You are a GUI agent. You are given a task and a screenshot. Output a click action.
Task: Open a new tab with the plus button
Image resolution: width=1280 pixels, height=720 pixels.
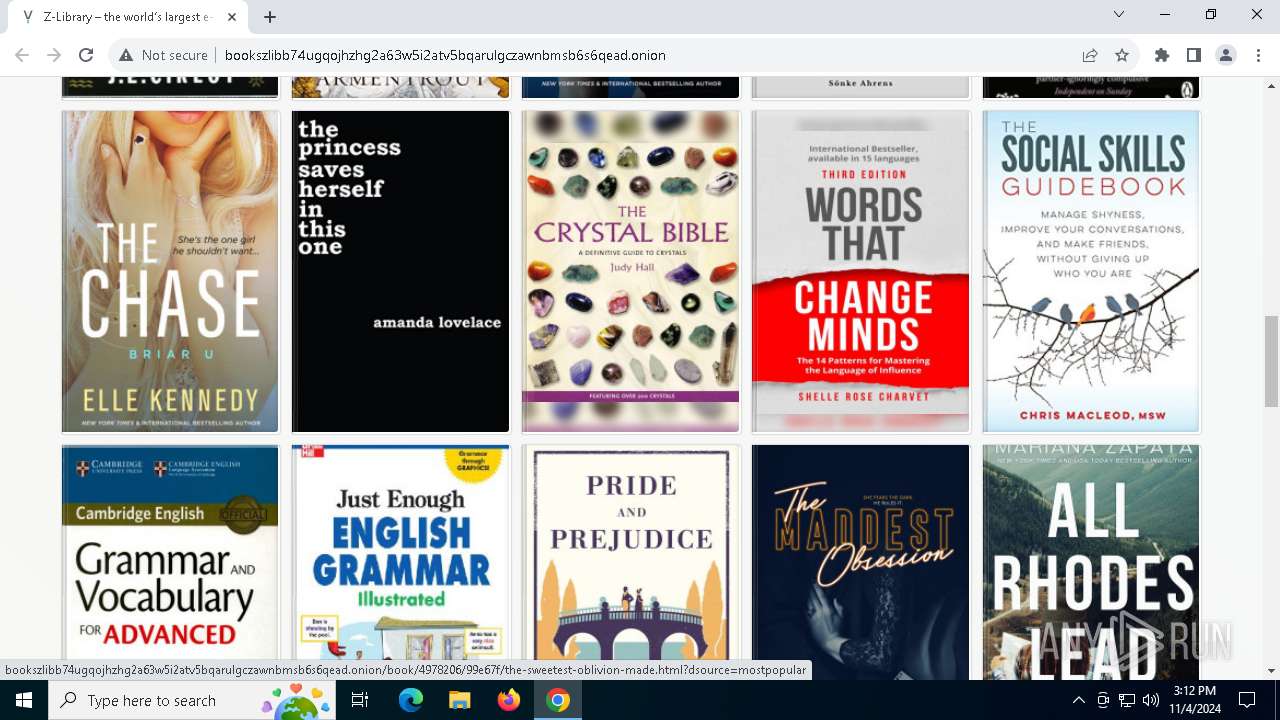click(270, 17)
